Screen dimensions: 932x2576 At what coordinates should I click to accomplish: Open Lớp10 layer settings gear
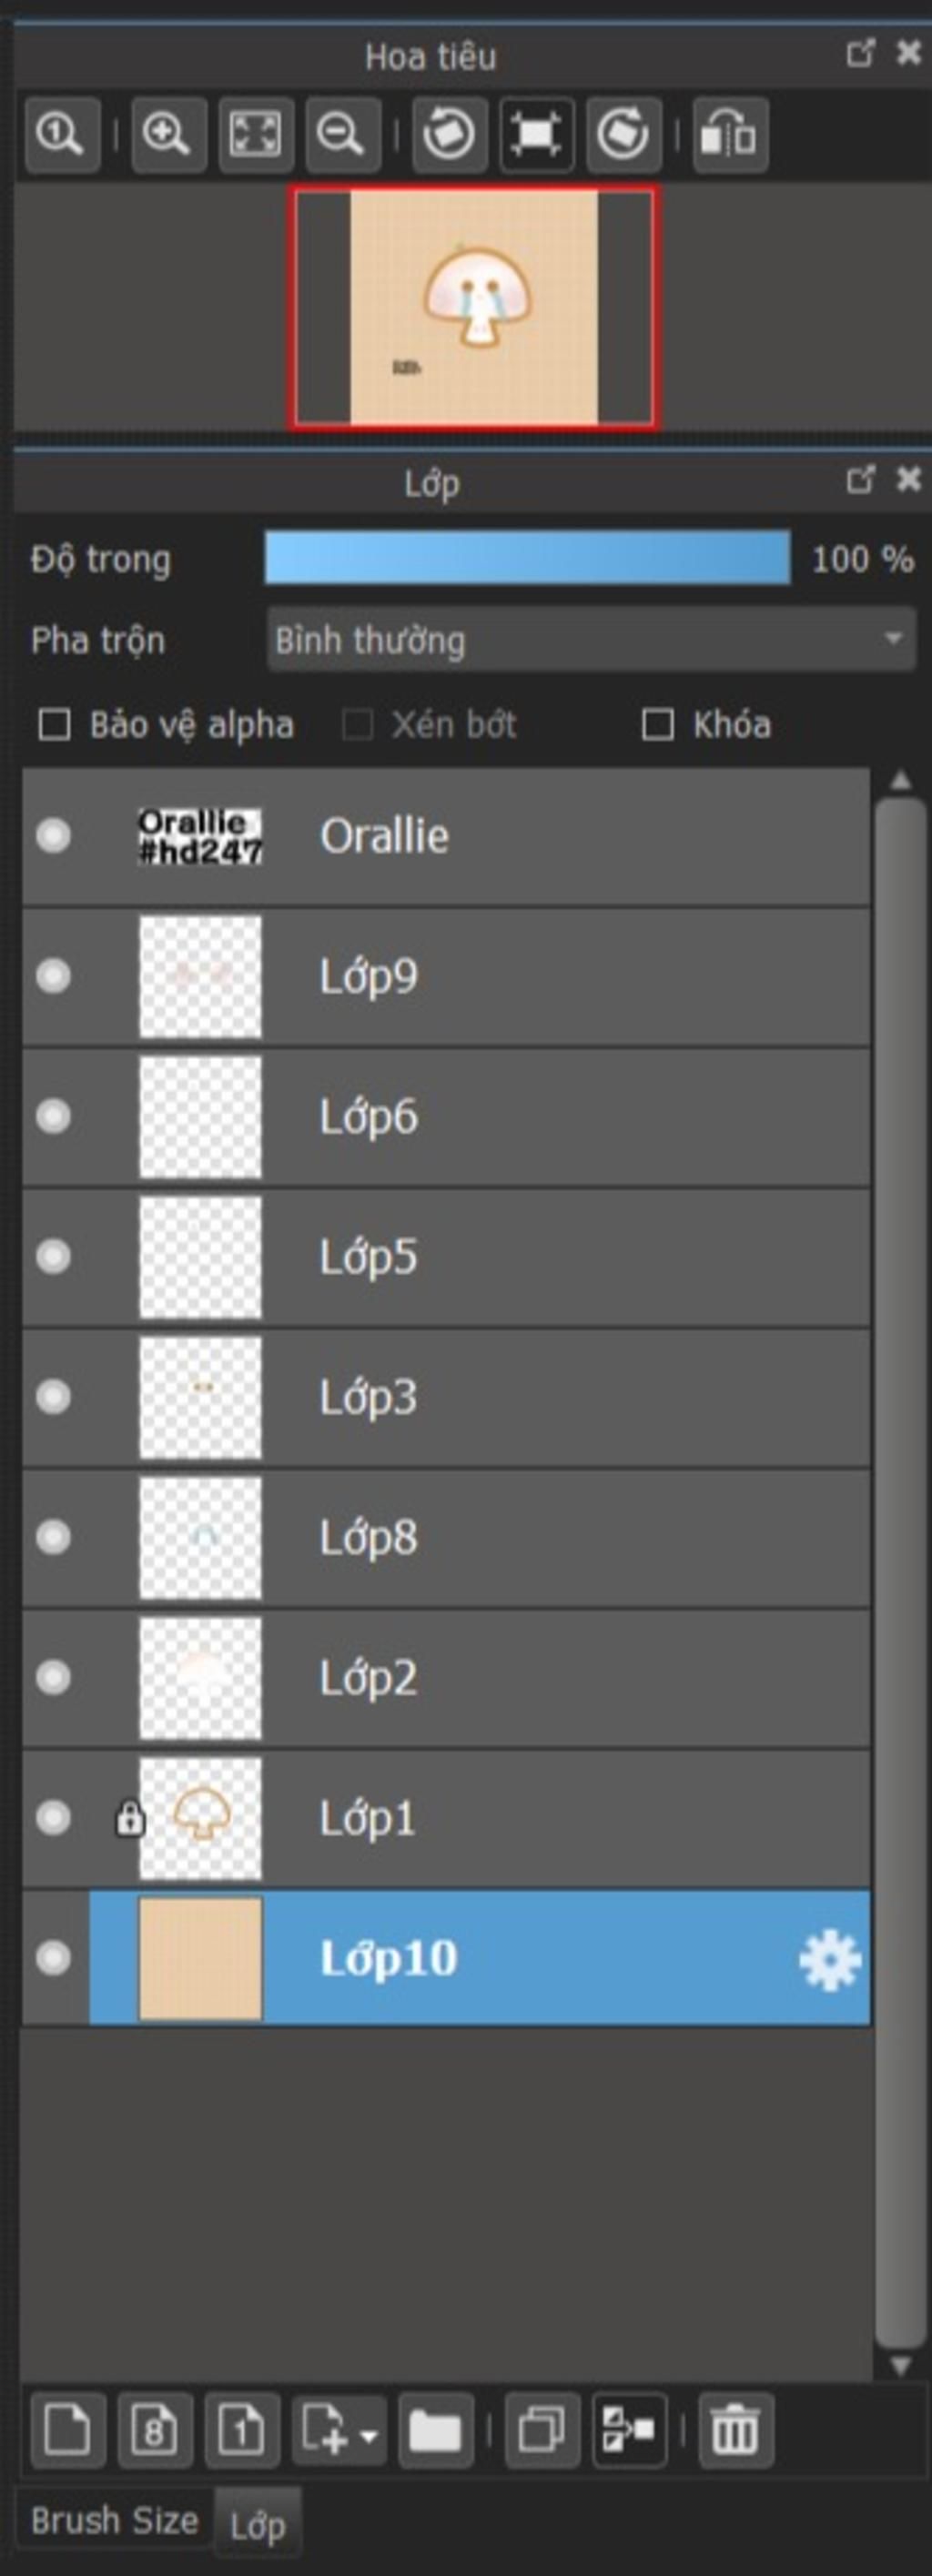click(830, 1961)
